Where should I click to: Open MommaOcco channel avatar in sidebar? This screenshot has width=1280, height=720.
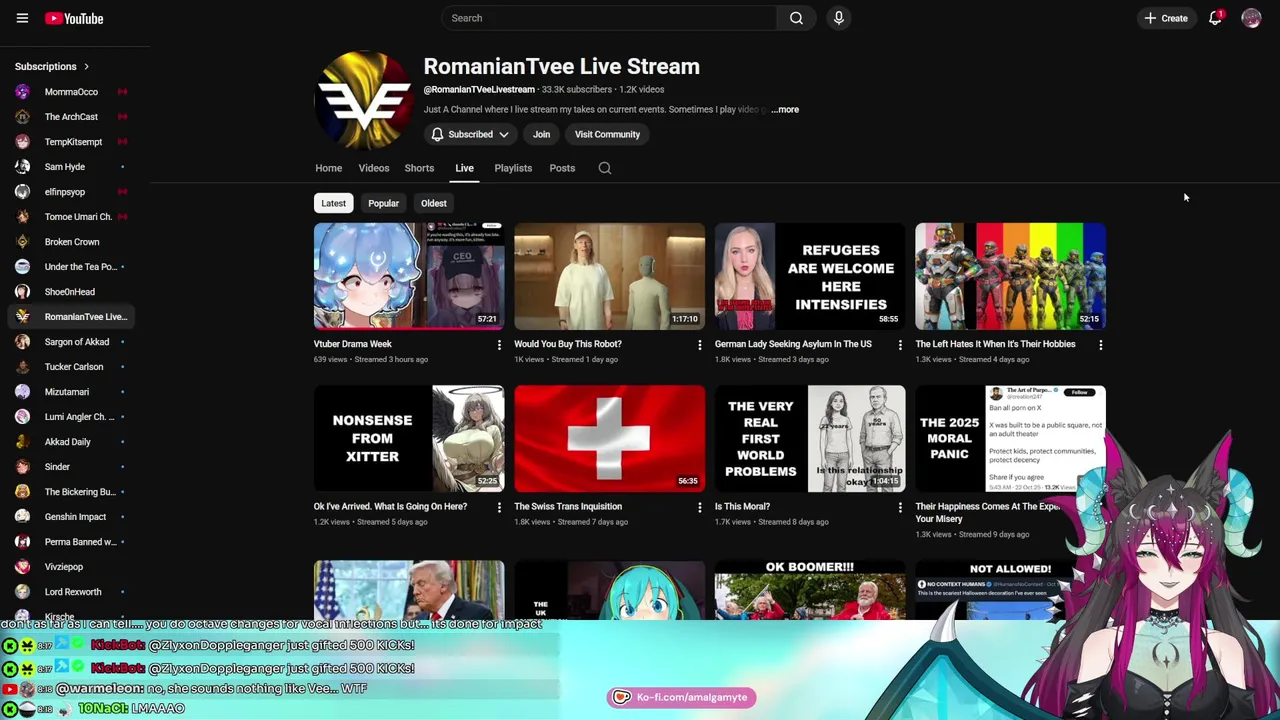pos(22,92)
